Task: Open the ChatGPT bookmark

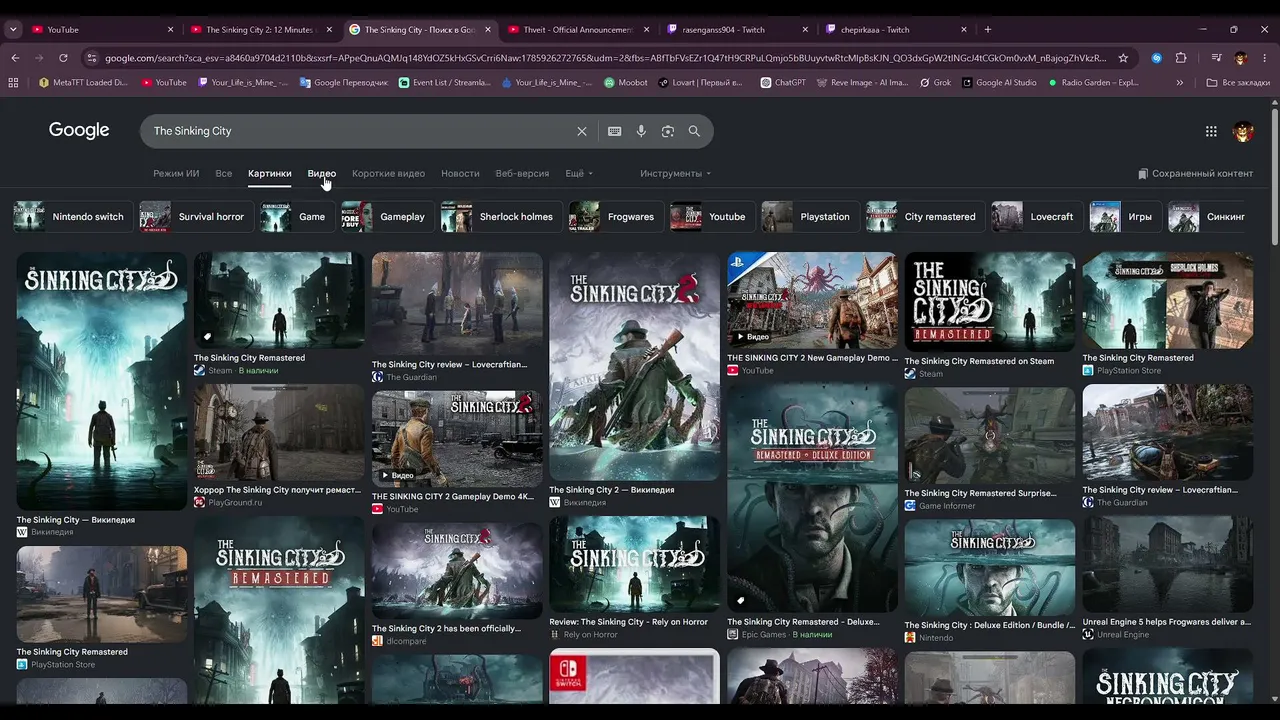Action: click(x=782, y=83)
